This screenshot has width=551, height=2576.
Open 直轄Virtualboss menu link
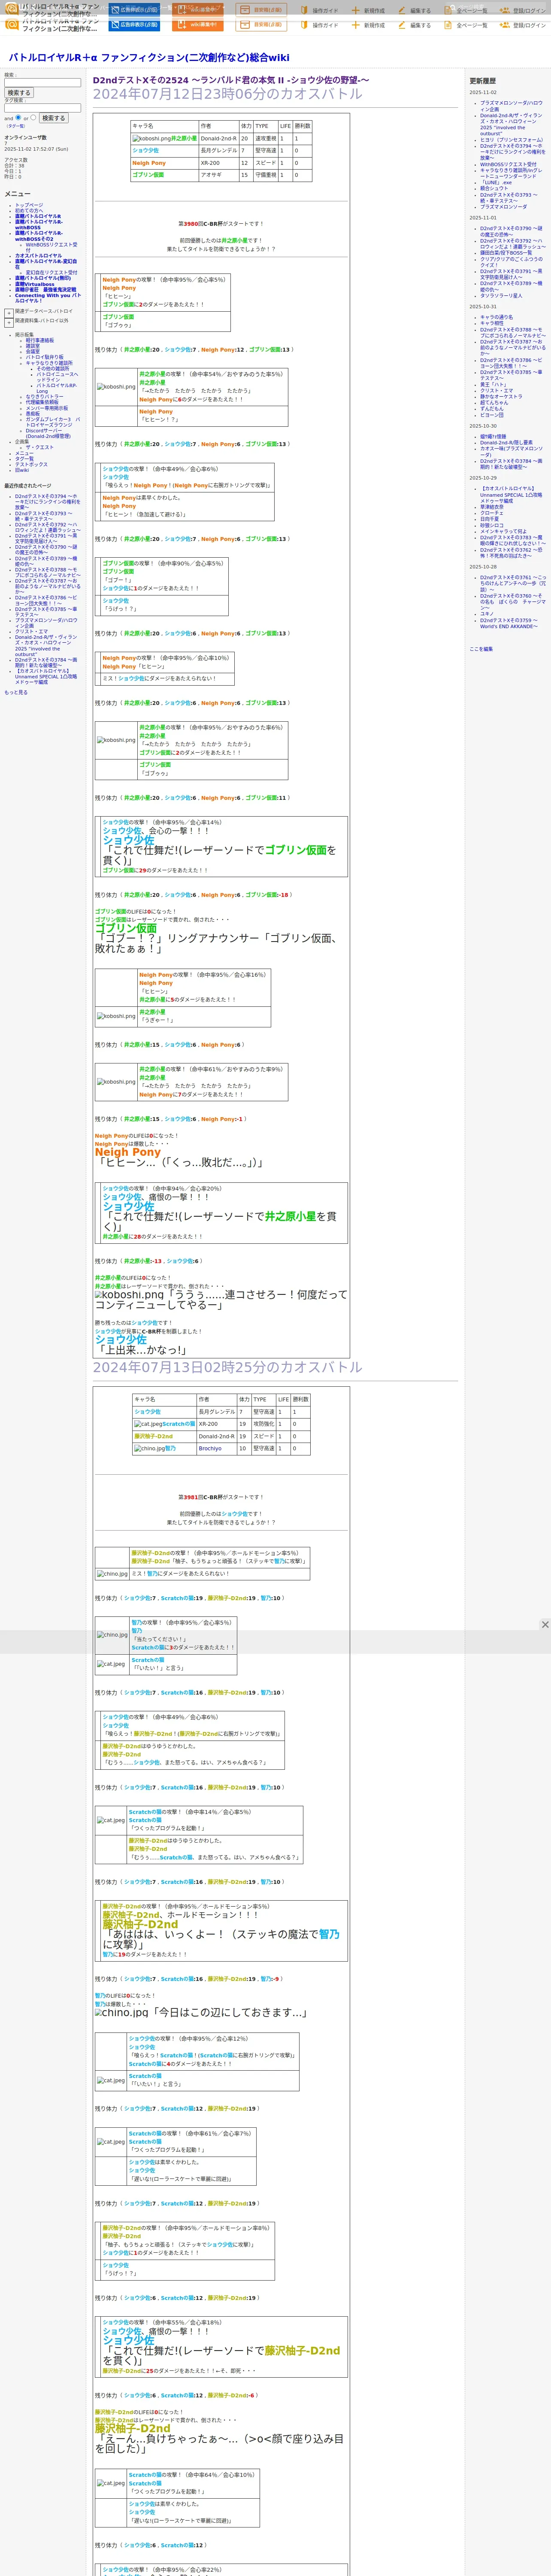click(x=35, y=284)
